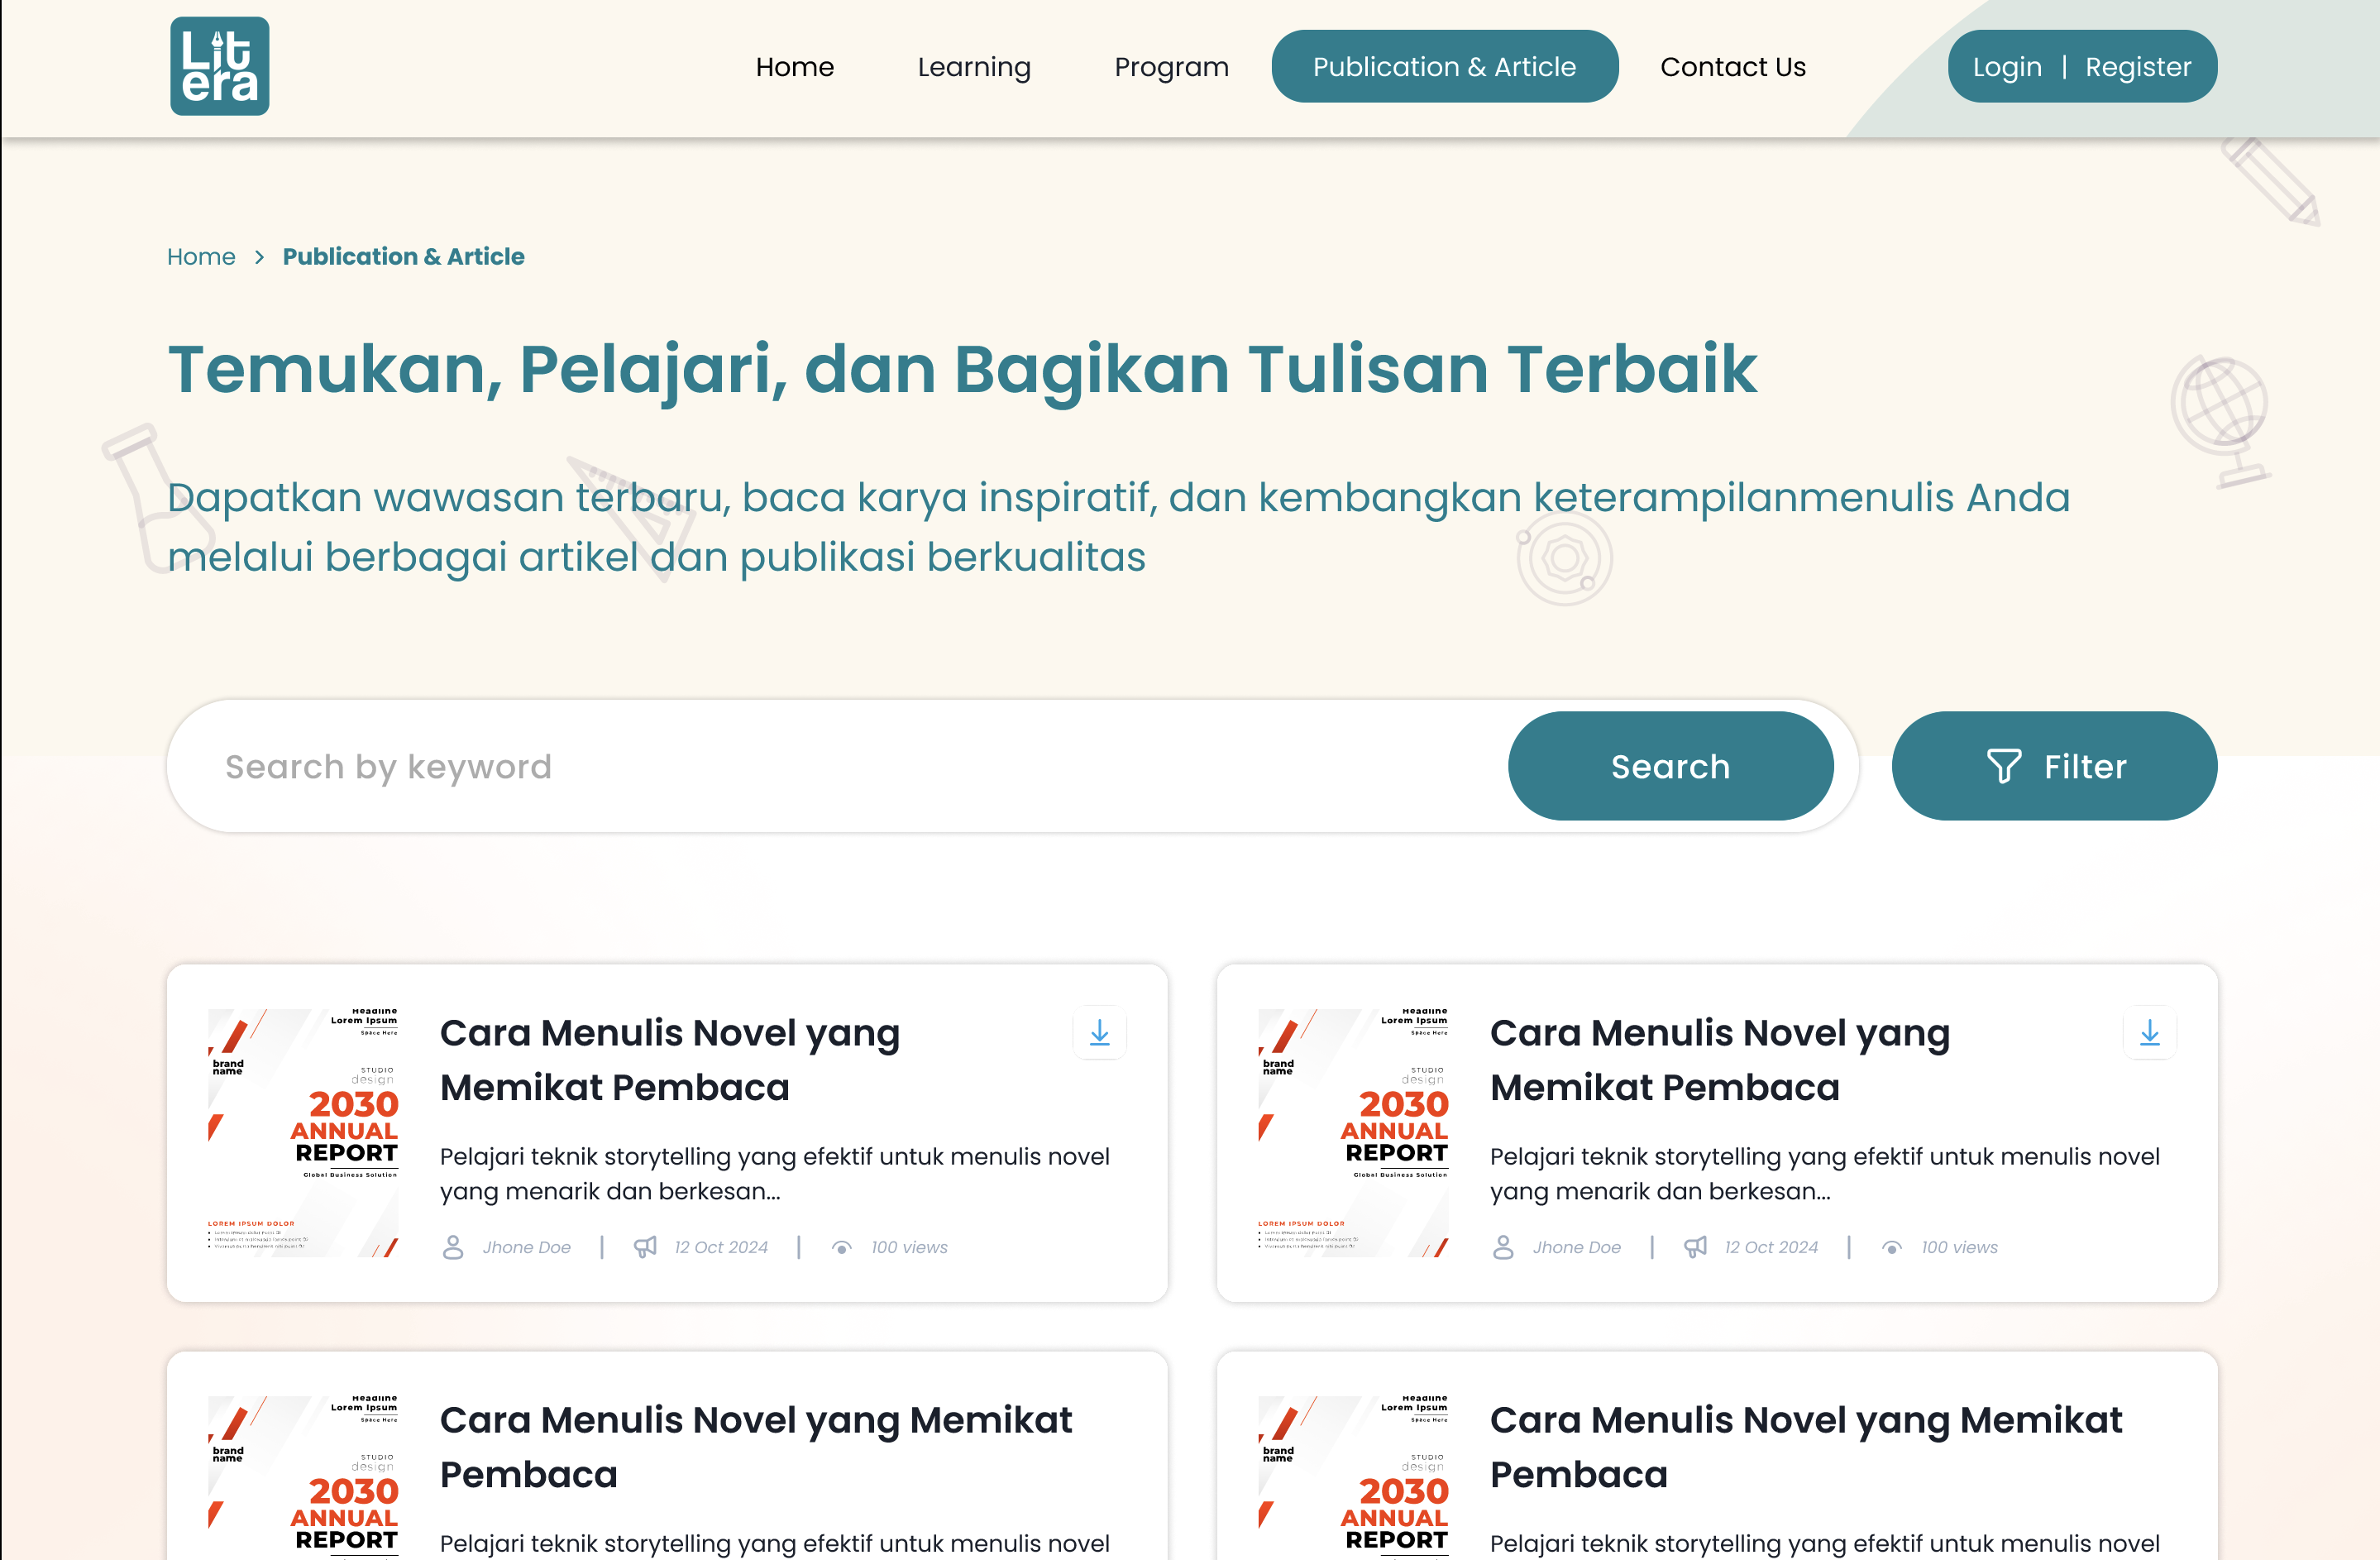Select author Jhone Doe in top-left card
Viewport: 2380px width, 1560px height.
[x=527, y=1248]
